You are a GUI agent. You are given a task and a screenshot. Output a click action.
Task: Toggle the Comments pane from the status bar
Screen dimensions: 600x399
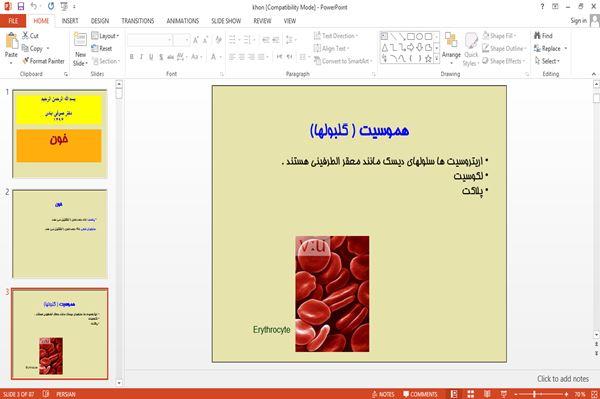(x=420, y=394)
